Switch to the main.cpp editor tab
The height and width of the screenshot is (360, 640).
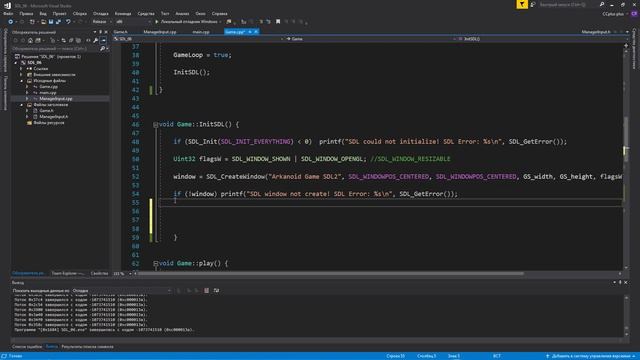(x=201, y=31)
